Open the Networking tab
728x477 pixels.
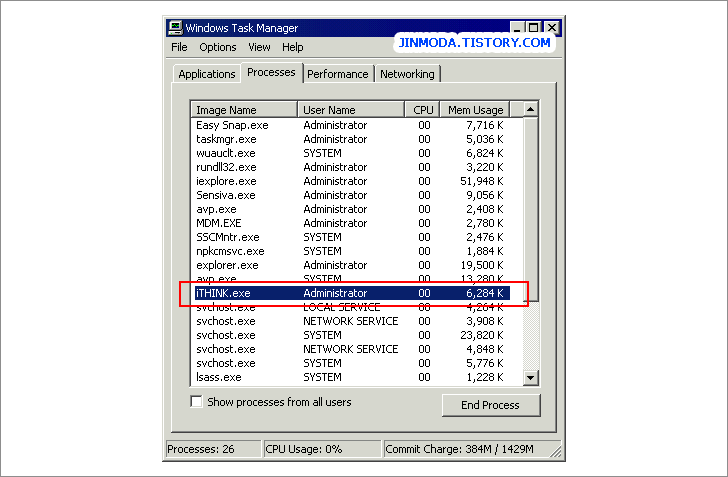tap(407, 74)
